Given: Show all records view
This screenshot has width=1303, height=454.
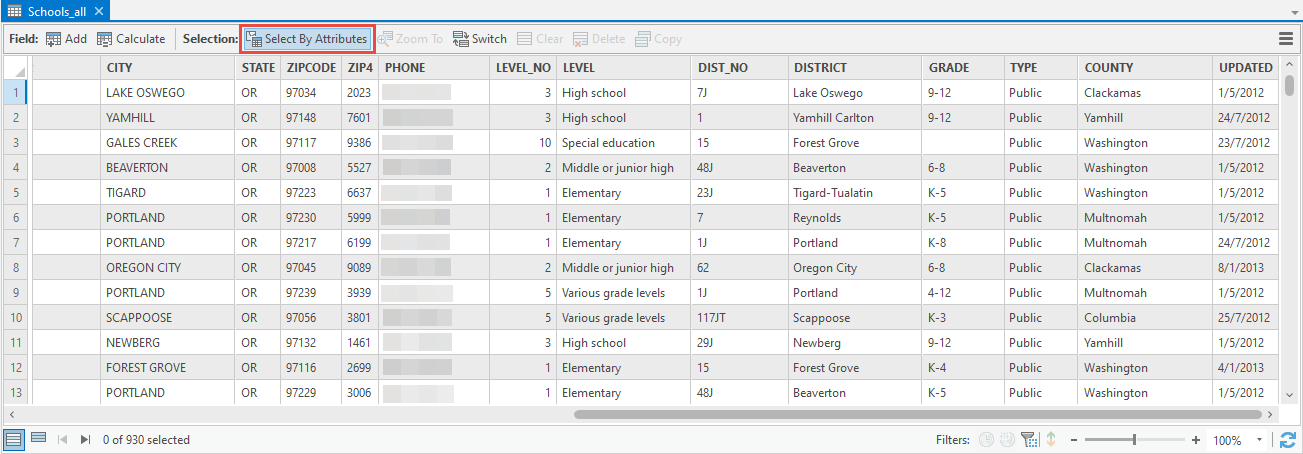Looking at the screenshot, I should click(x=14, y=439).
